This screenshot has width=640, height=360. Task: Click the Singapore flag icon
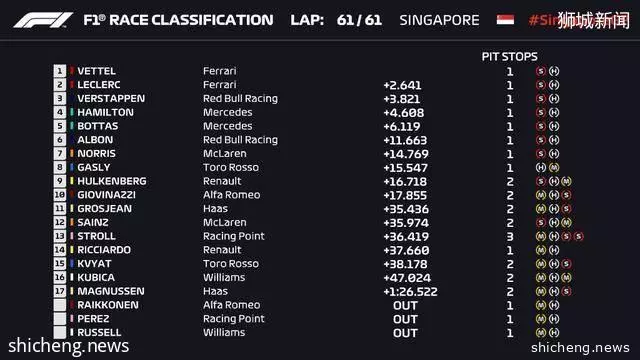(x=505, y=20)
